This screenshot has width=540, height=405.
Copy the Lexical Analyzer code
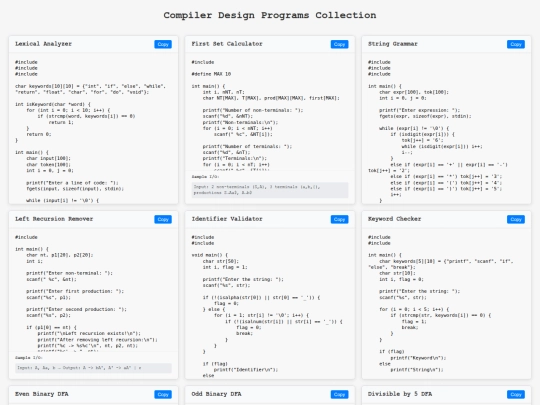[163, 44]
